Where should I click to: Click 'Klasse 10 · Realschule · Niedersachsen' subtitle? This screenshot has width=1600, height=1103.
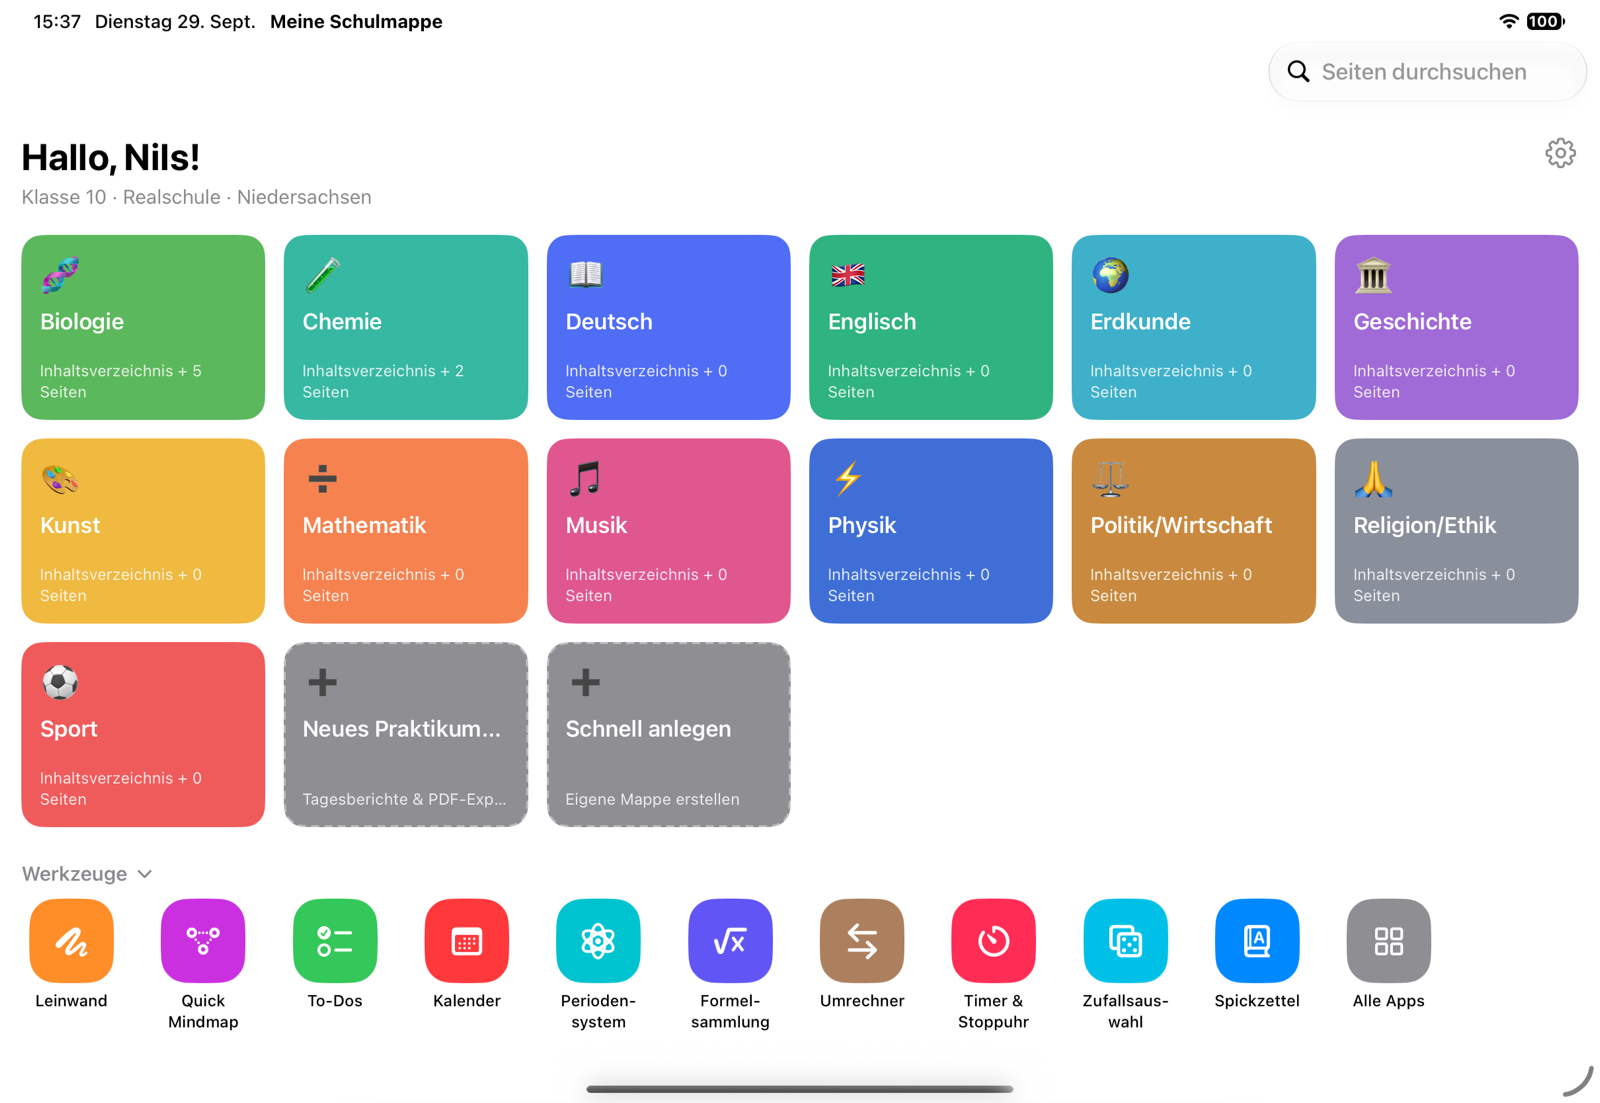[x=197, y=197]
